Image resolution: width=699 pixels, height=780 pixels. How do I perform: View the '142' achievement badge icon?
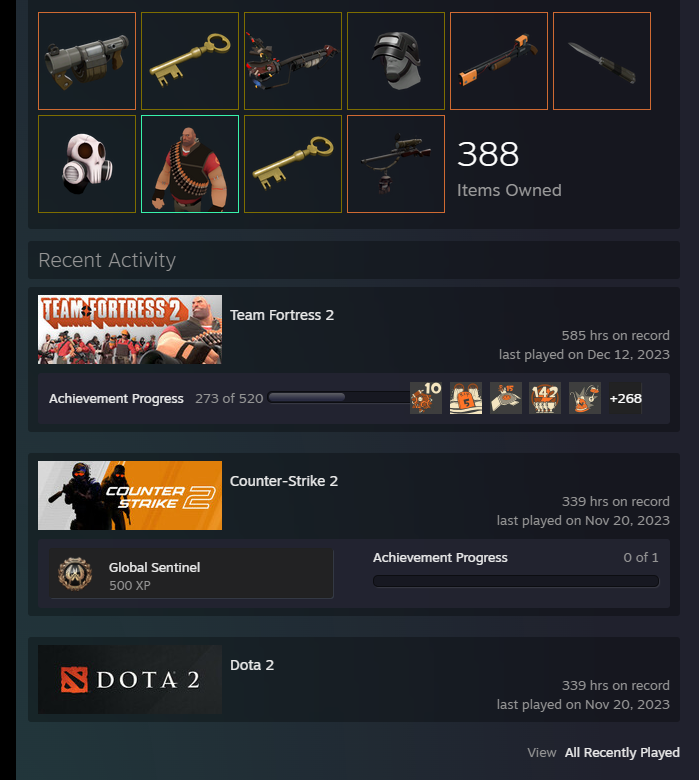point(545,398)
